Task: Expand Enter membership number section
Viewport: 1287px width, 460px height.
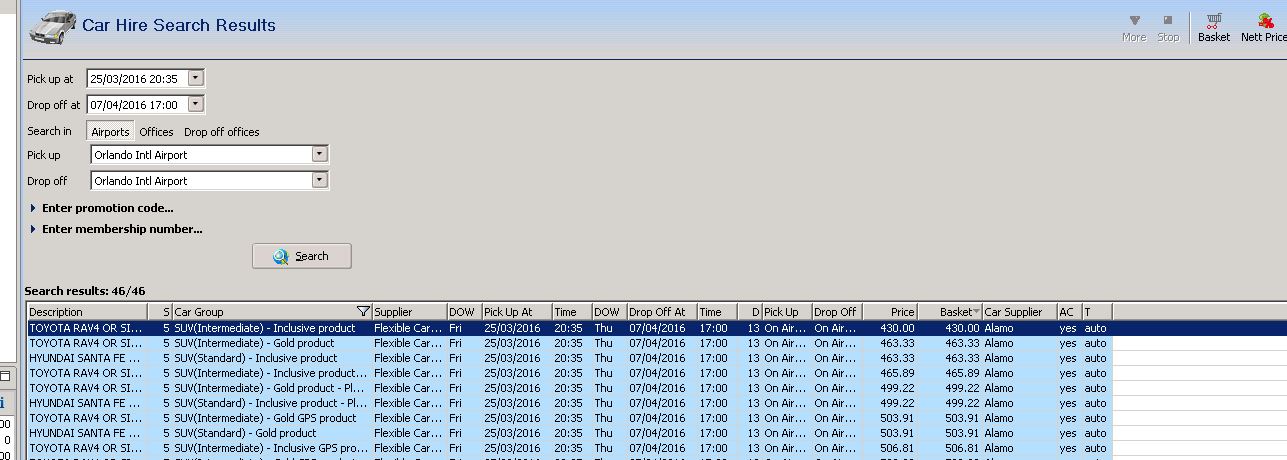Action: point(116,229)
